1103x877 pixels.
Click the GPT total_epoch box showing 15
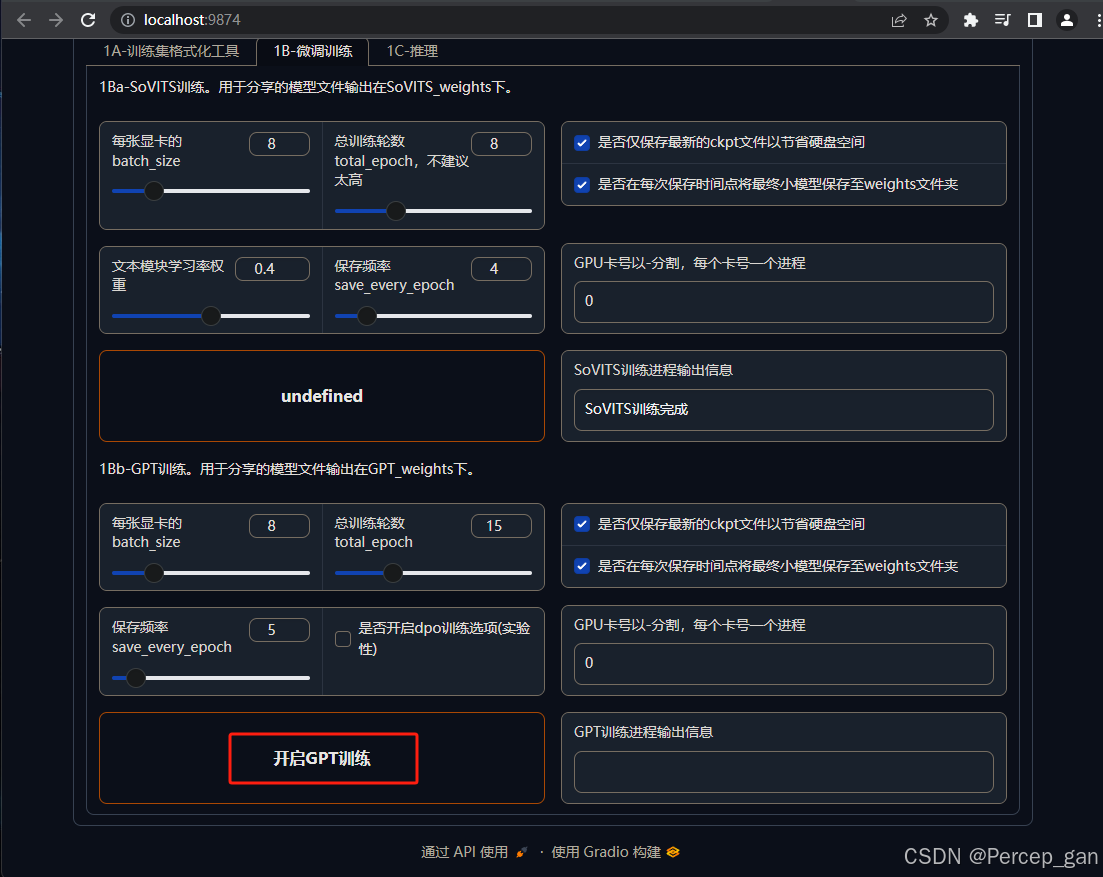tap(501, 526)
